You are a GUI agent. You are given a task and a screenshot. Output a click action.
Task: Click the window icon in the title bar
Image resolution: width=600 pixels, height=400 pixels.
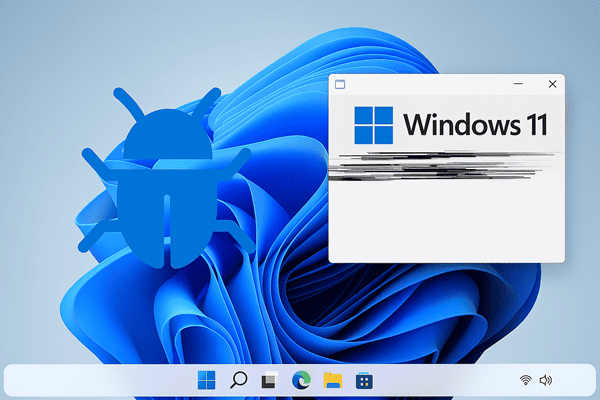[x=340, y=84]
